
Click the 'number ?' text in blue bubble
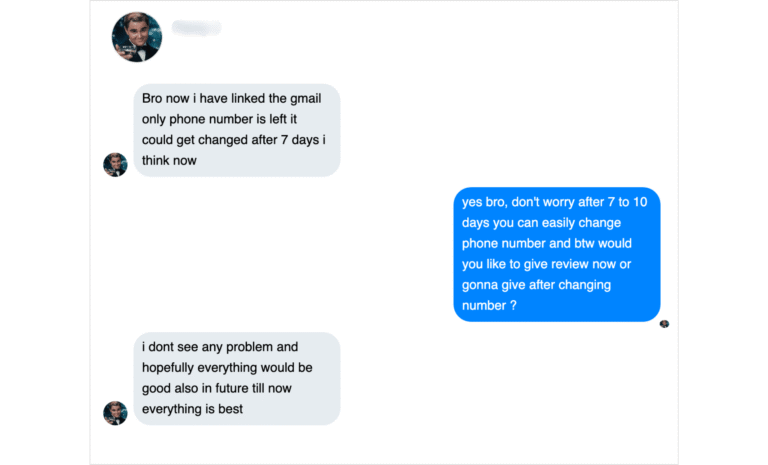tap(489, 306)
